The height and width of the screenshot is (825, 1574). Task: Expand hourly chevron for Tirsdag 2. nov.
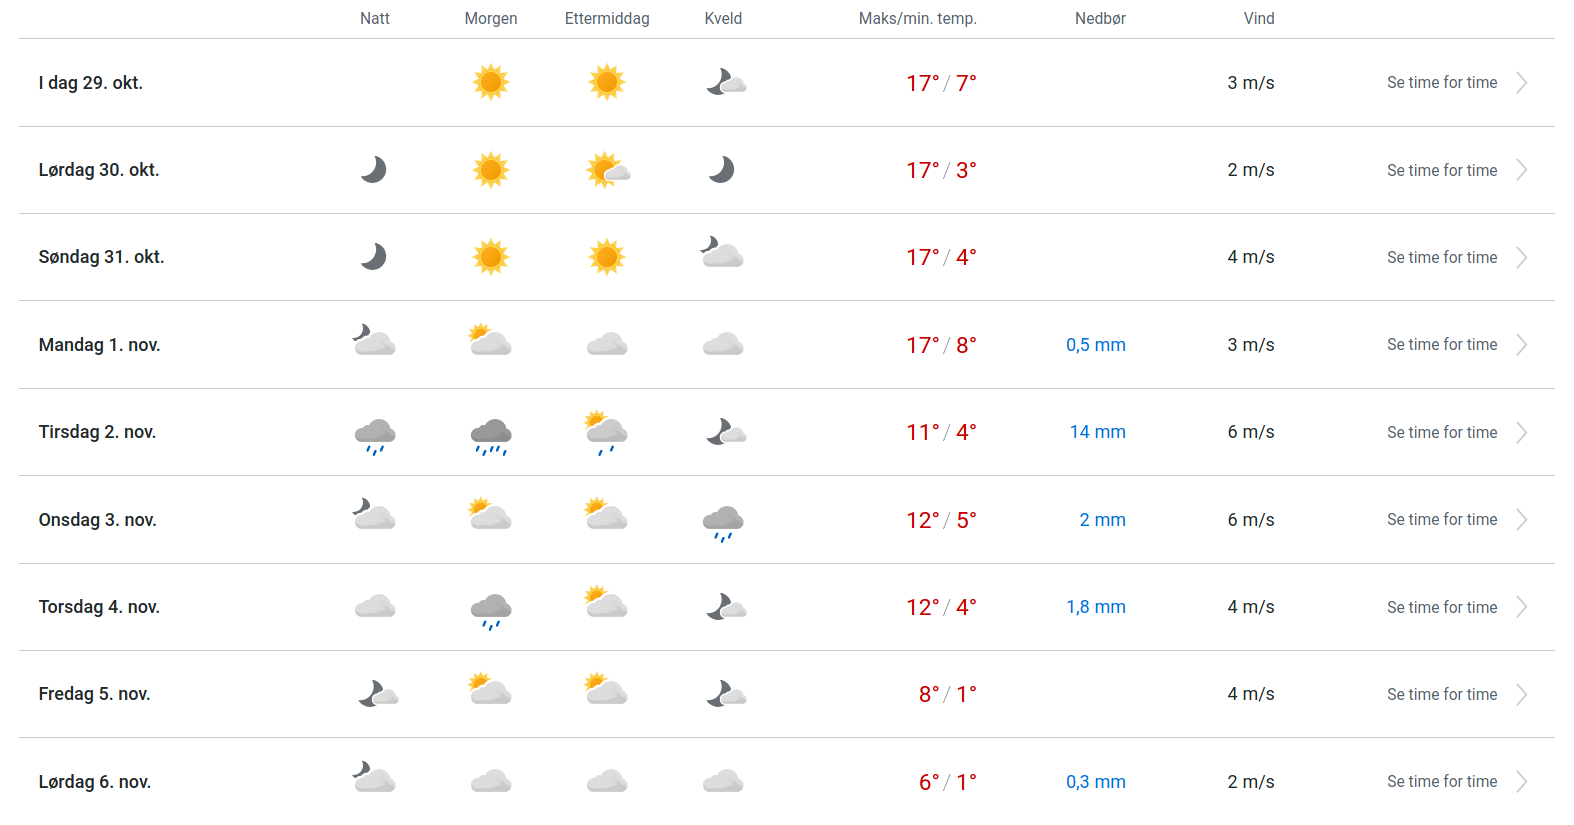(x=1522, y=433)
